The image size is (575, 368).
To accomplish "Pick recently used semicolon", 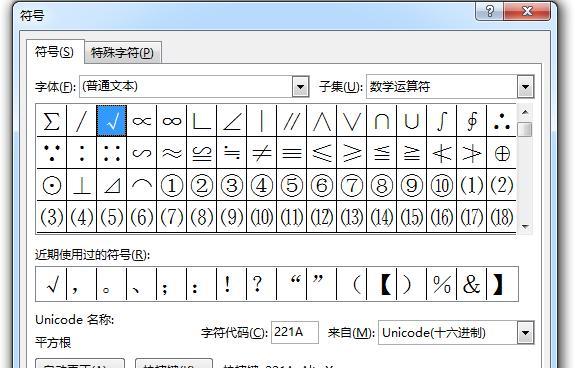I will (x=172, y=284).
